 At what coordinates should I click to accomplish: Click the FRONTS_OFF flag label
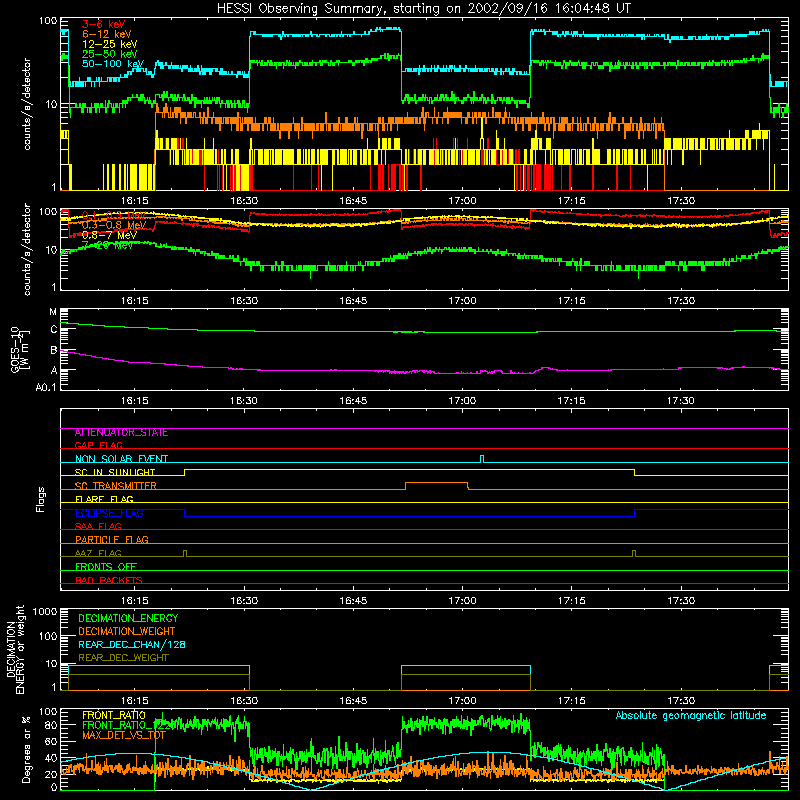[x=106, y=567]
